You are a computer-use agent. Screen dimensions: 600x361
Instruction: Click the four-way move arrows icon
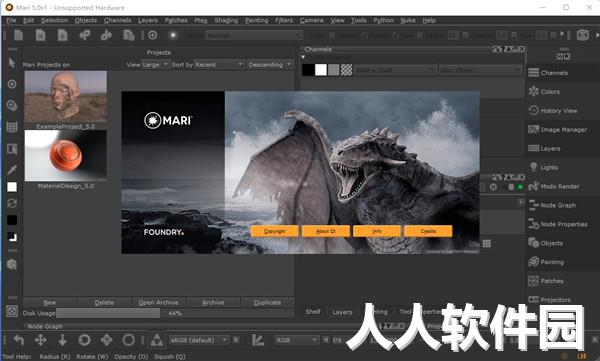point(41,340)
